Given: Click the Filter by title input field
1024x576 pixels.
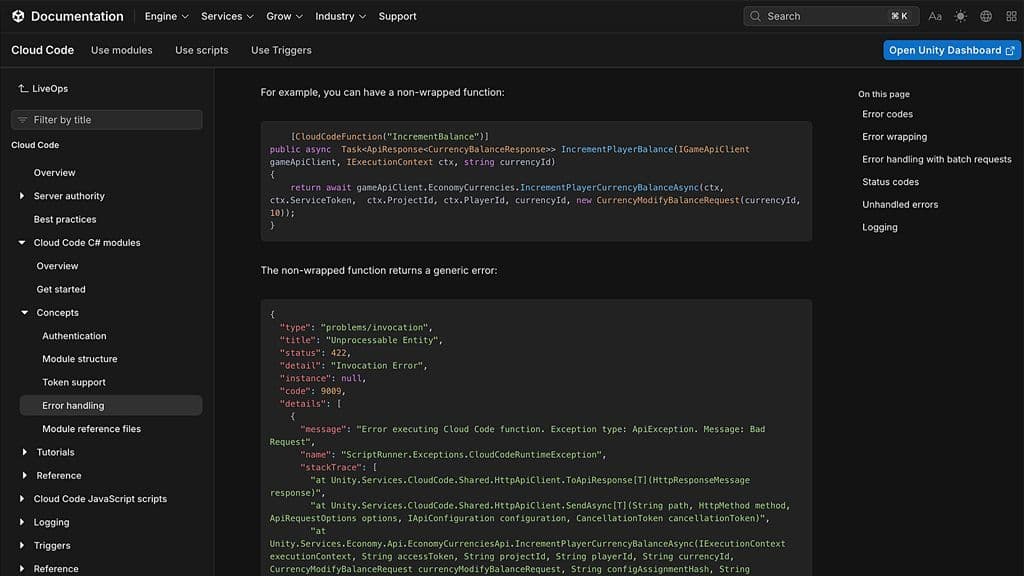Looking at the screenshot, I should click(x=106, y=119).
